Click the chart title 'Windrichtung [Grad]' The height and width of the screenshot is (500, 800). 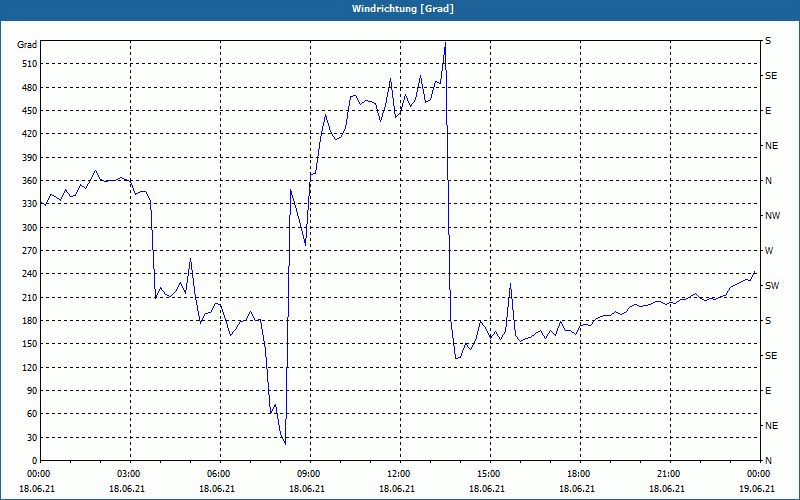click(x=403, y=9)
